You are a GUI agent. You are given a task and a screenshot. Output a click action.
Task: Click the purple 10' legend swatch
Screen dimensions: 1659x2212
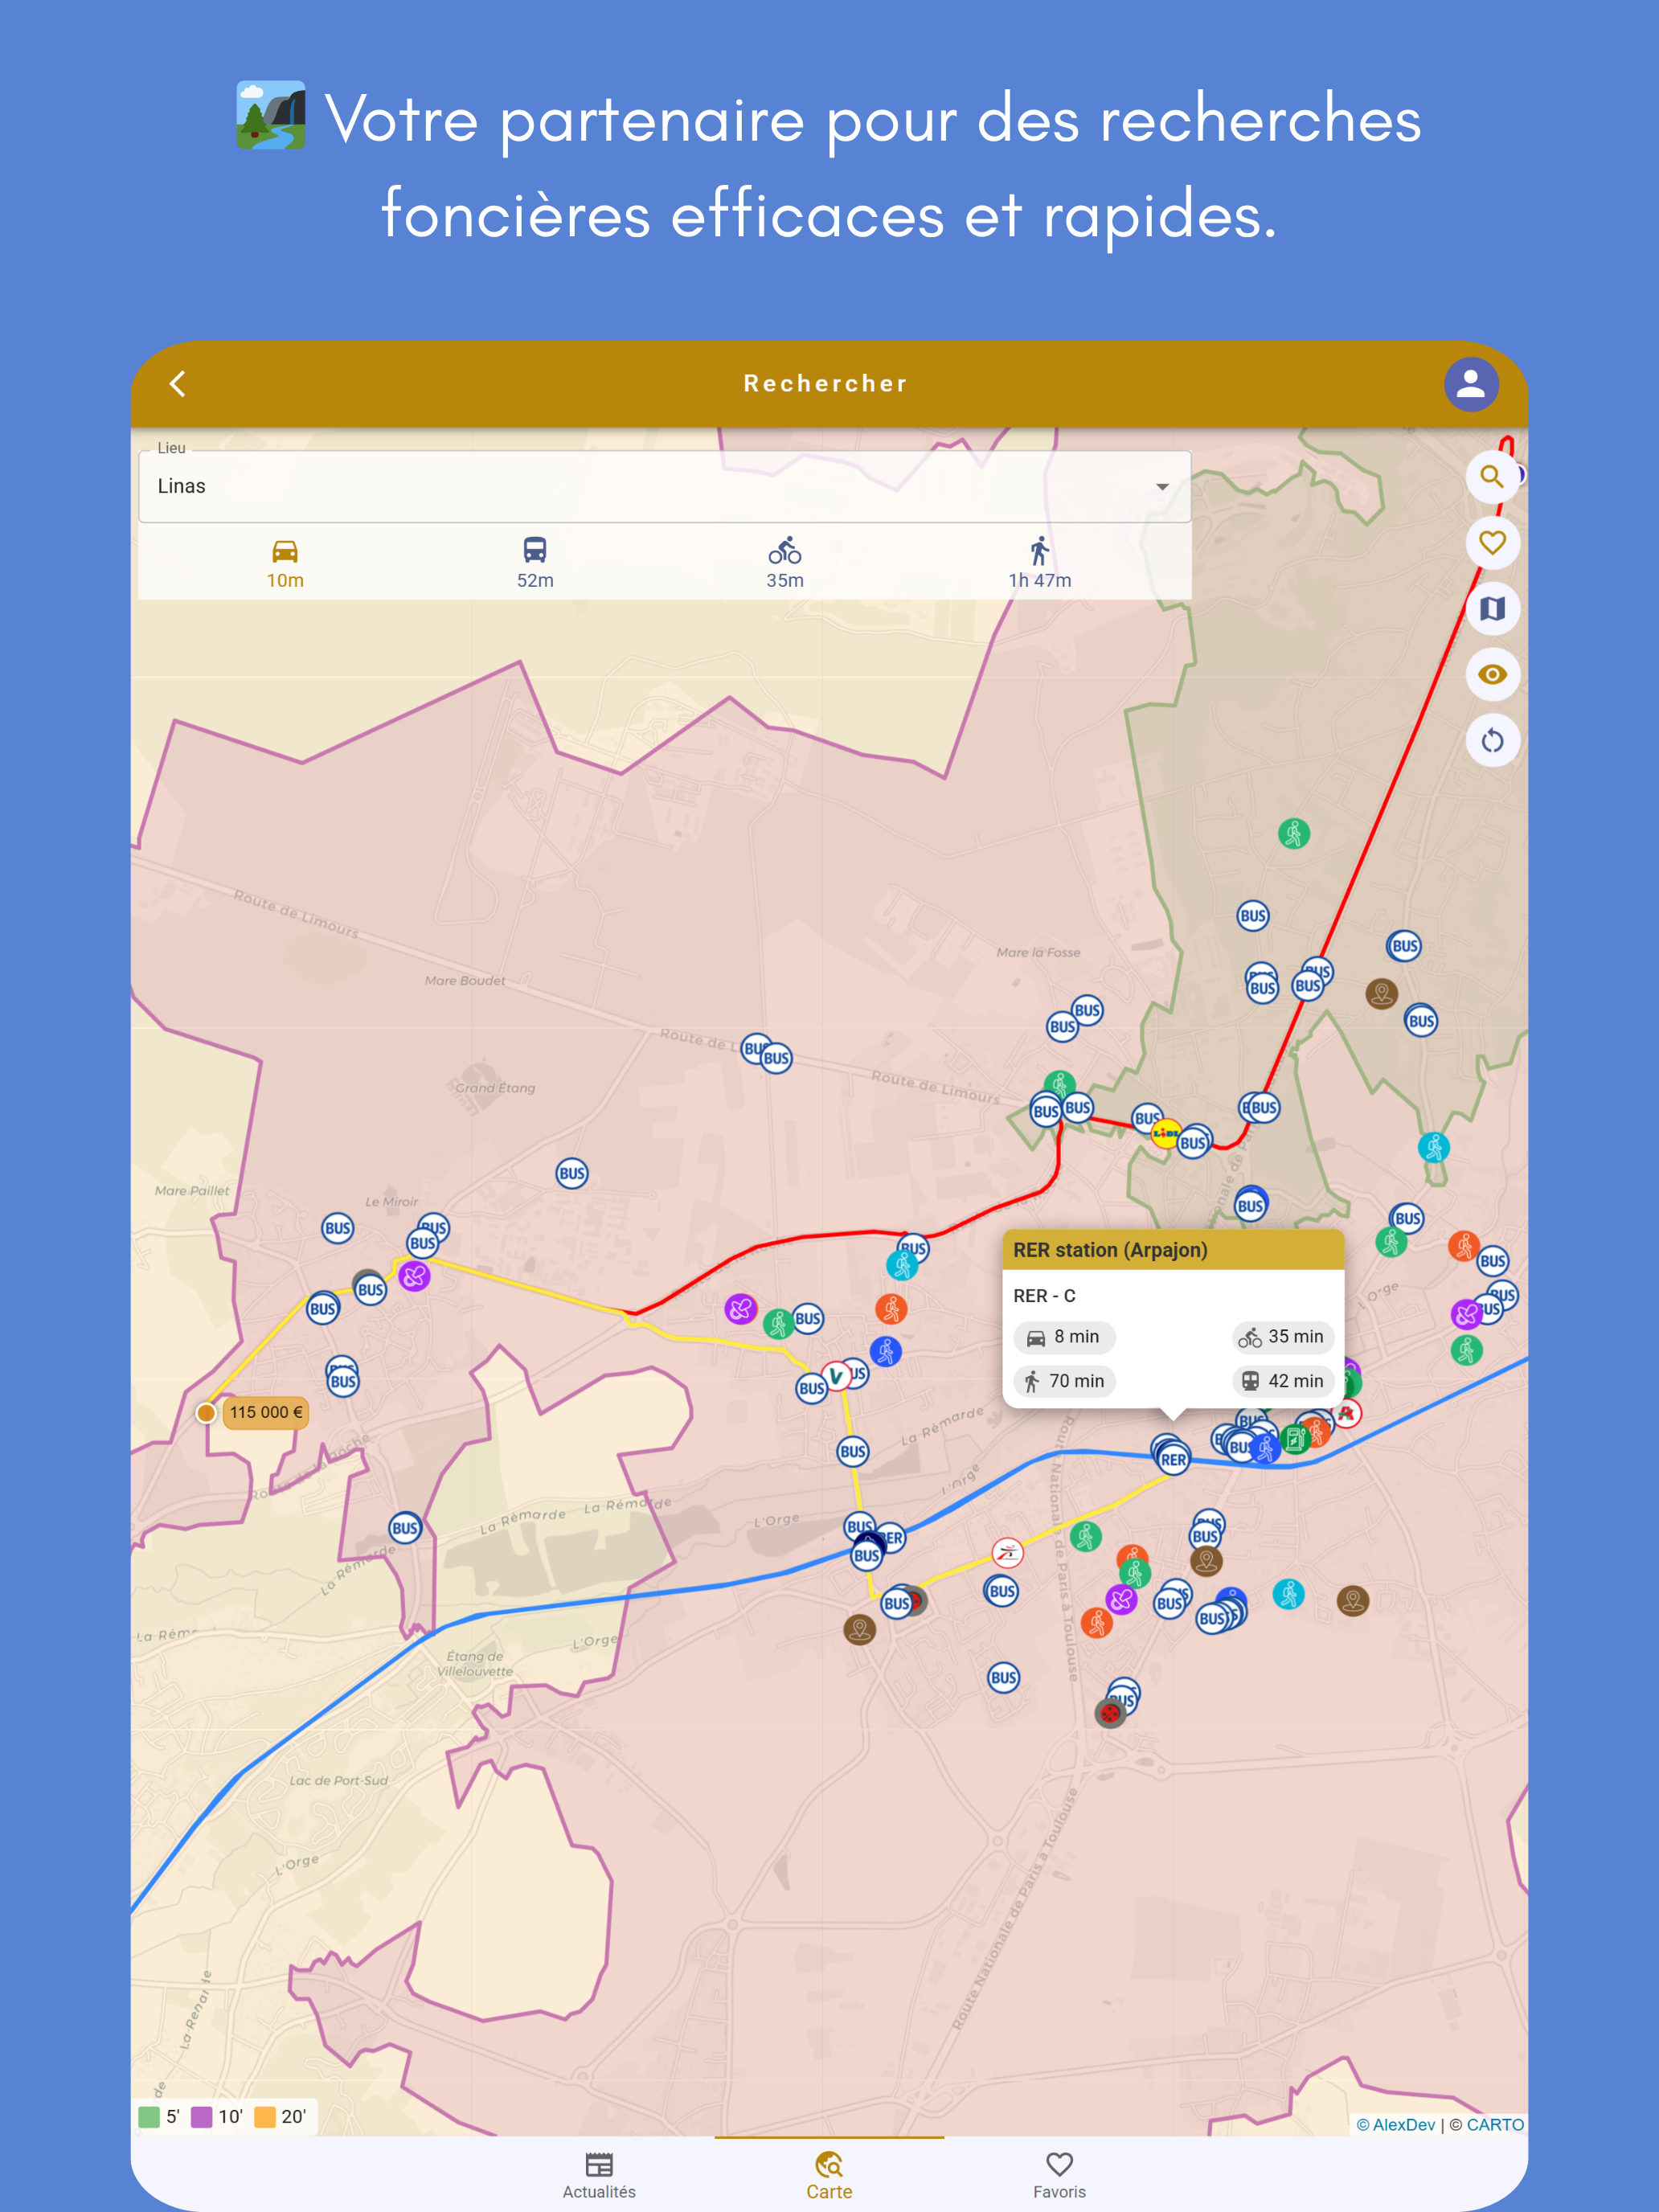click(202, 2117)
